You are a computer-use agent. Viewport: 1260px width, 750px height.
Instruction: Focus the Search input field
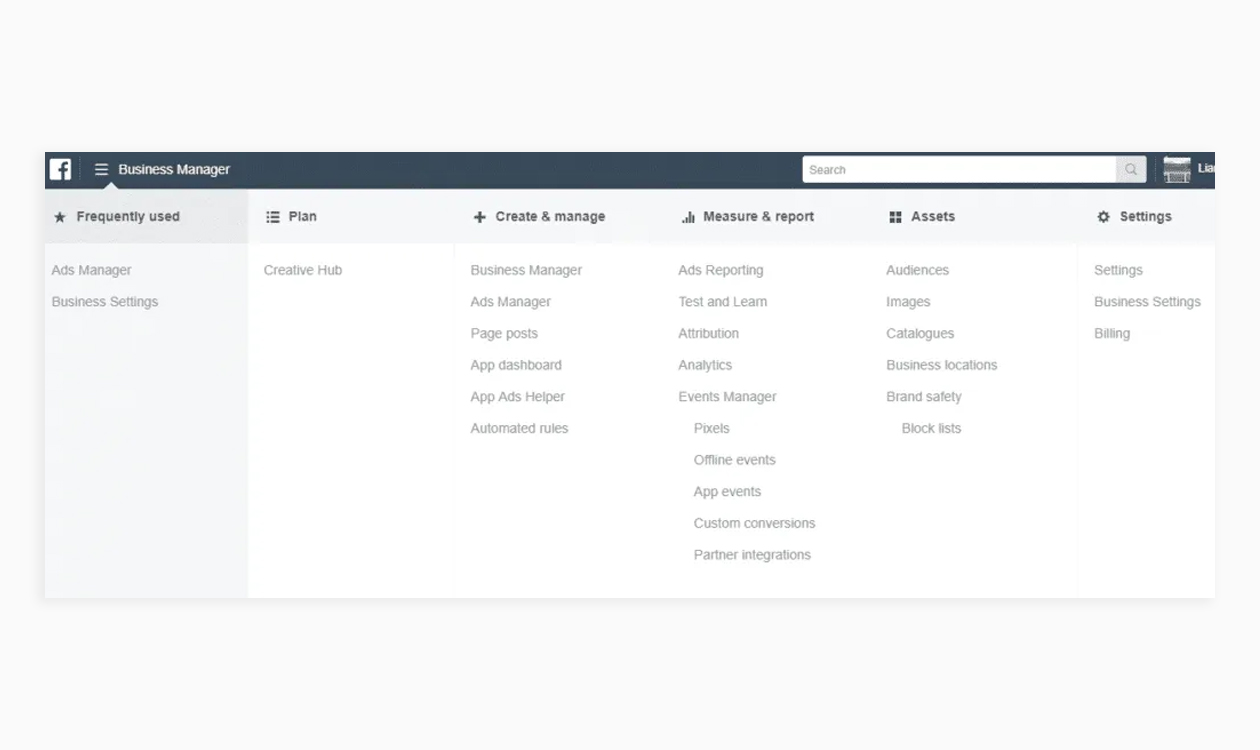point(958,170)
